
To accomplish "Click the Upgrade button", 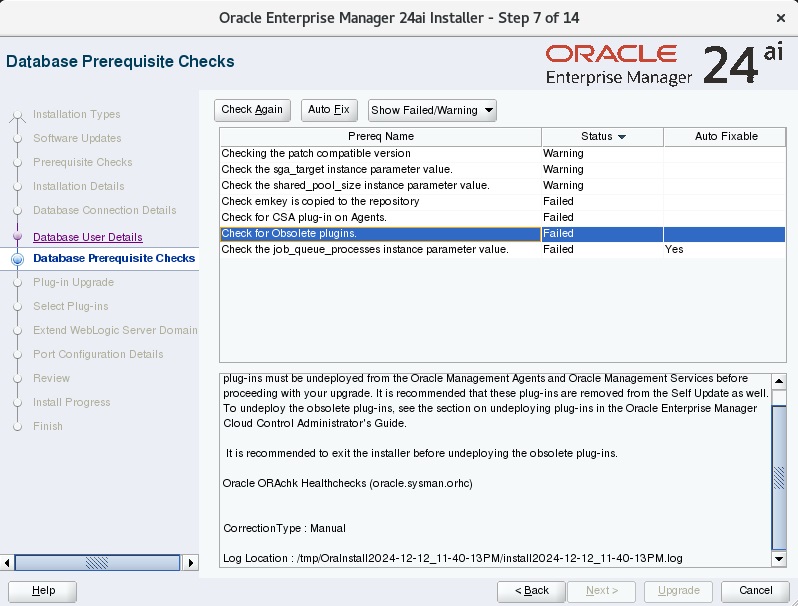I will 678,591.
